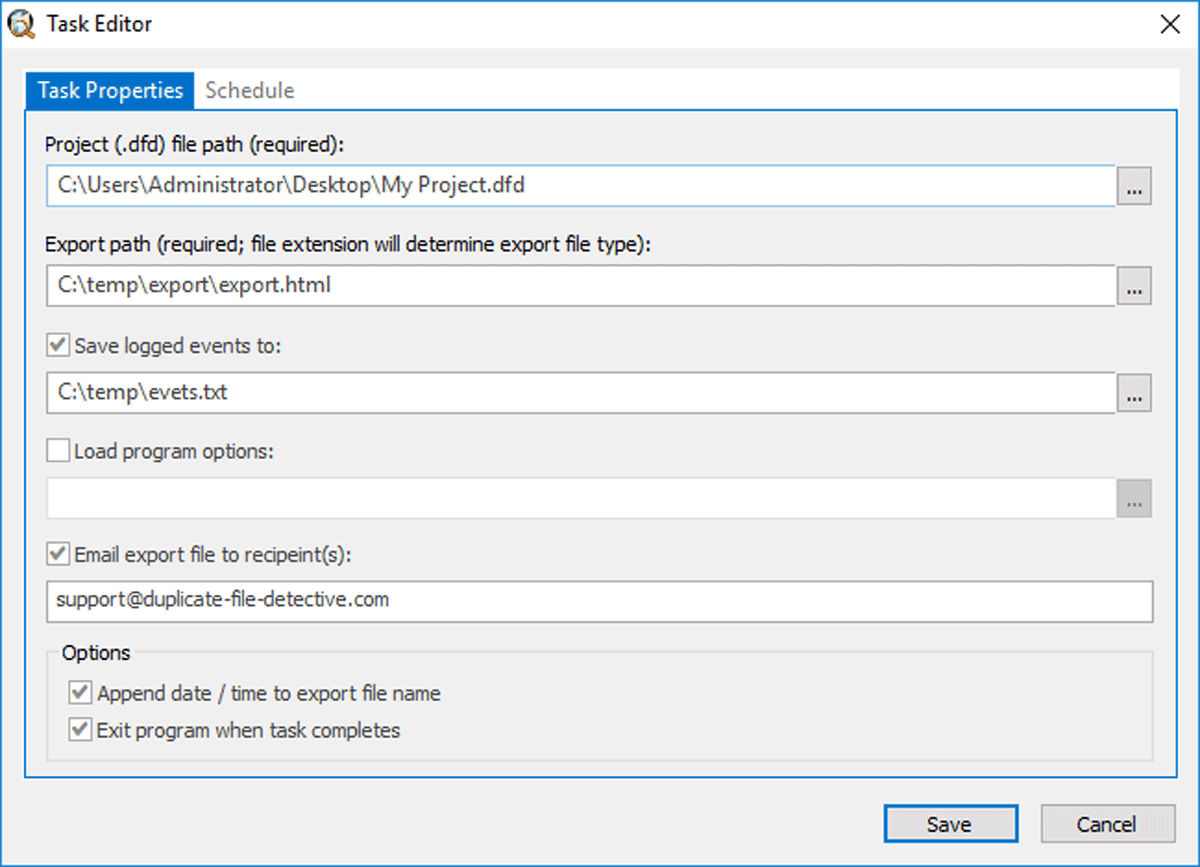Browse for a project .dfd file
The height and width of the screenshot is (867, 1200).
click(x=1135, y=186)
